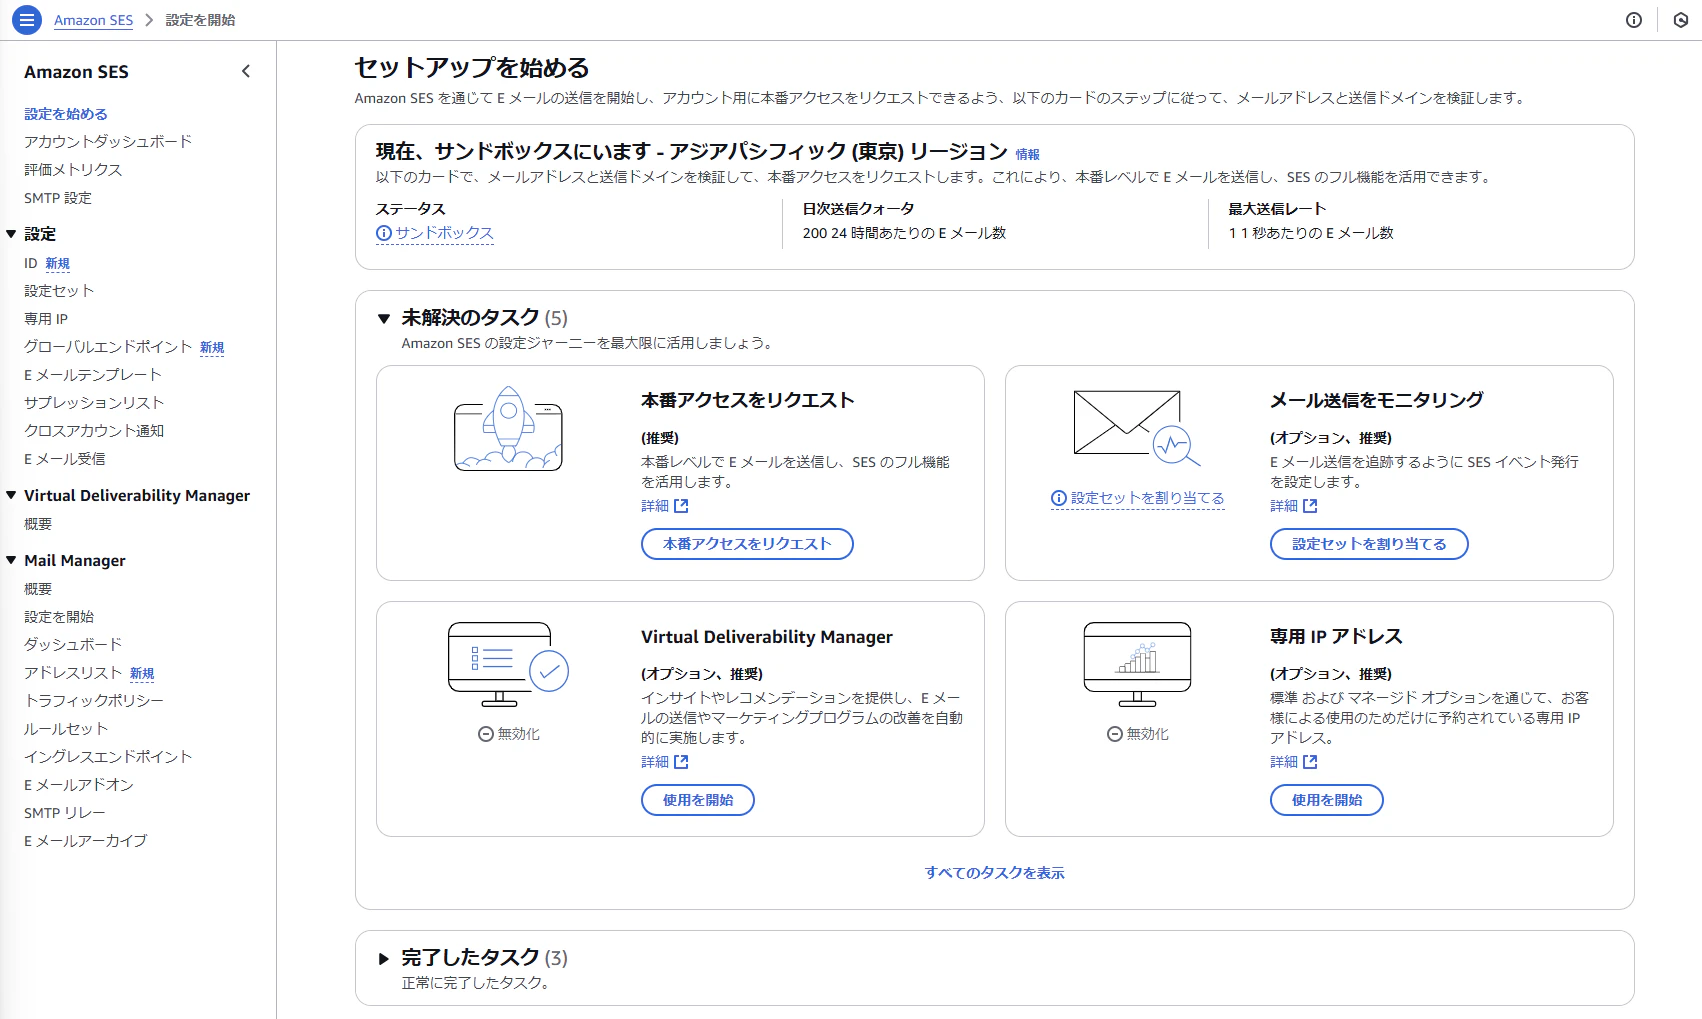The height and width of the screenshot is (1019, 1702).
Task: Click 詳細 link under メール送信をモニタリング
Action: [1284, 506]
